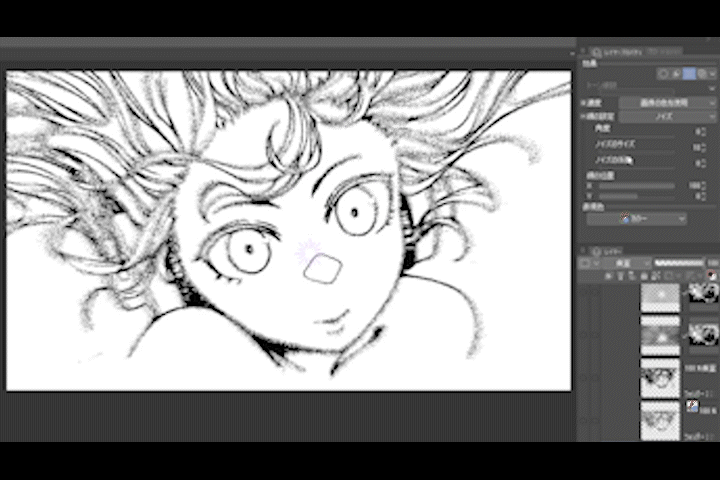
Task: Select the Layer panel tab
Action: [x=607, y=251]
